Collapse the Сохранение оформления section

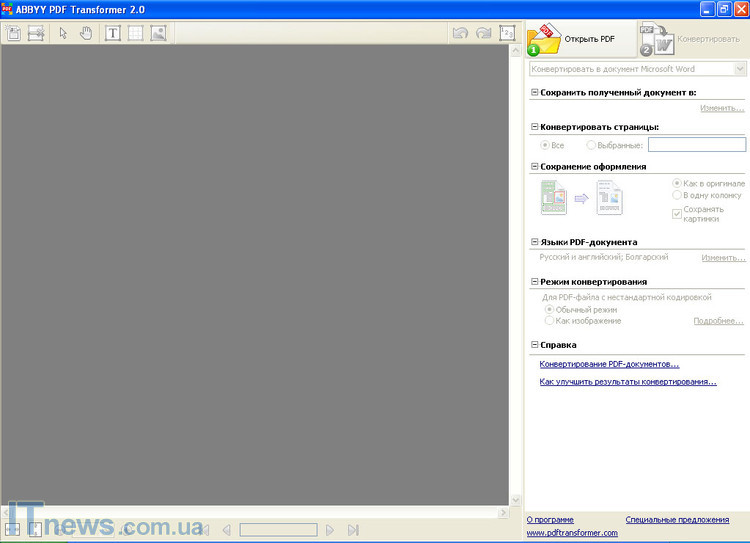535,166
